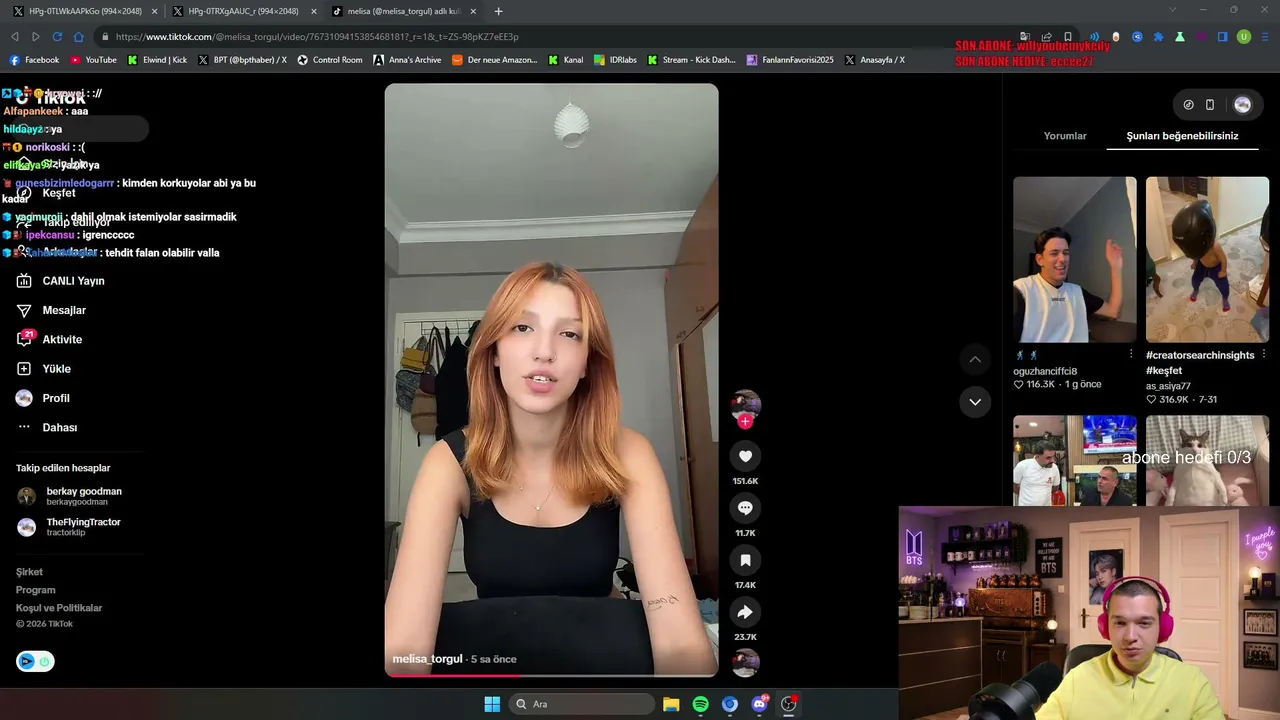The width and height of the screenshot is (1280, 720).
Task: Open the green flask extension icon
Action: pyautogui.click(x=1180, y=37)
